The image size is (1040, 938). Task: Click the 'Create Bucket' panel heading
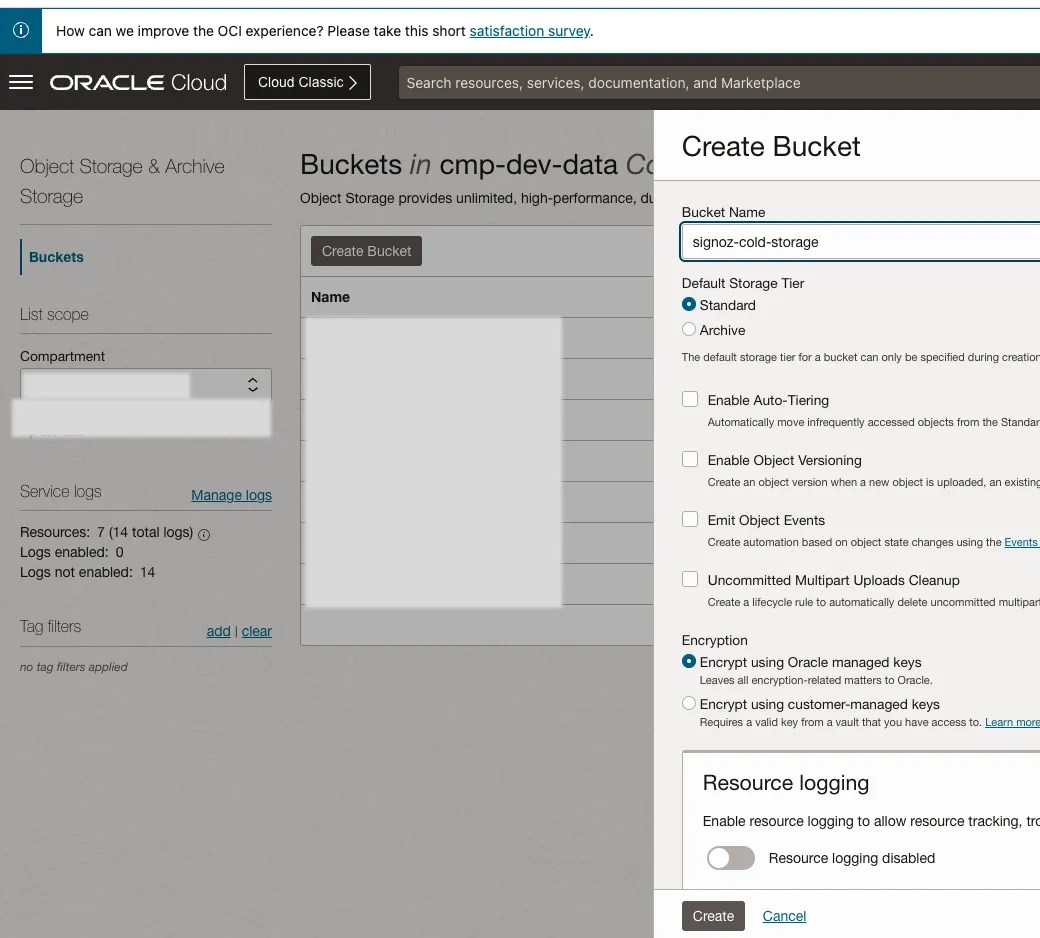coord(771,147)
